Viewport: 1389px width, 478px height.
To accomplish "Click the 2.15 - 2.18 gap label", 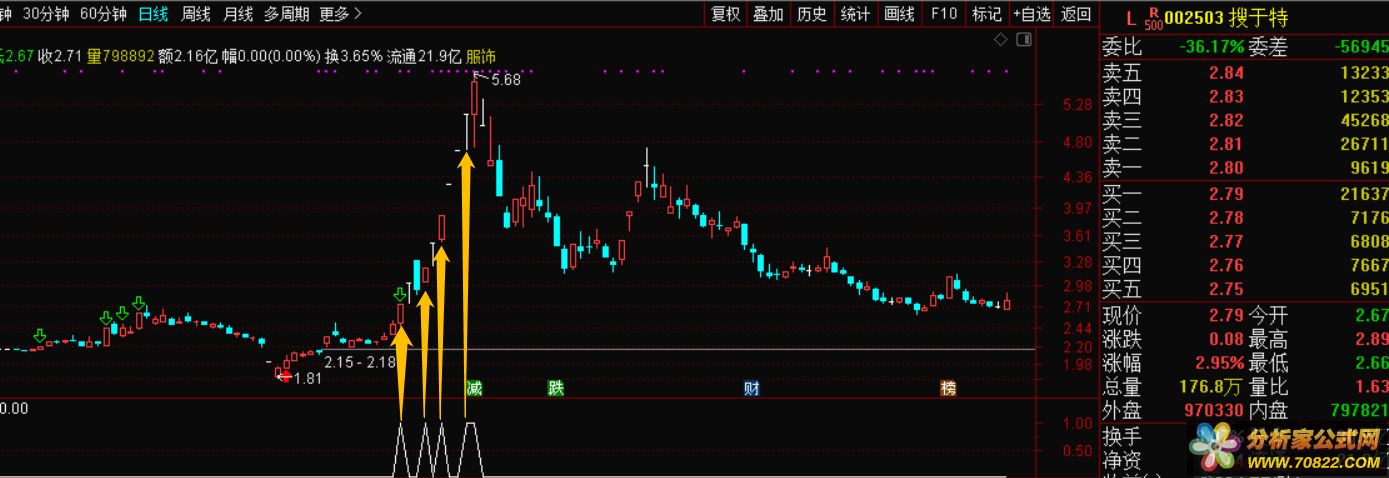I will click(x=360, y=361).
